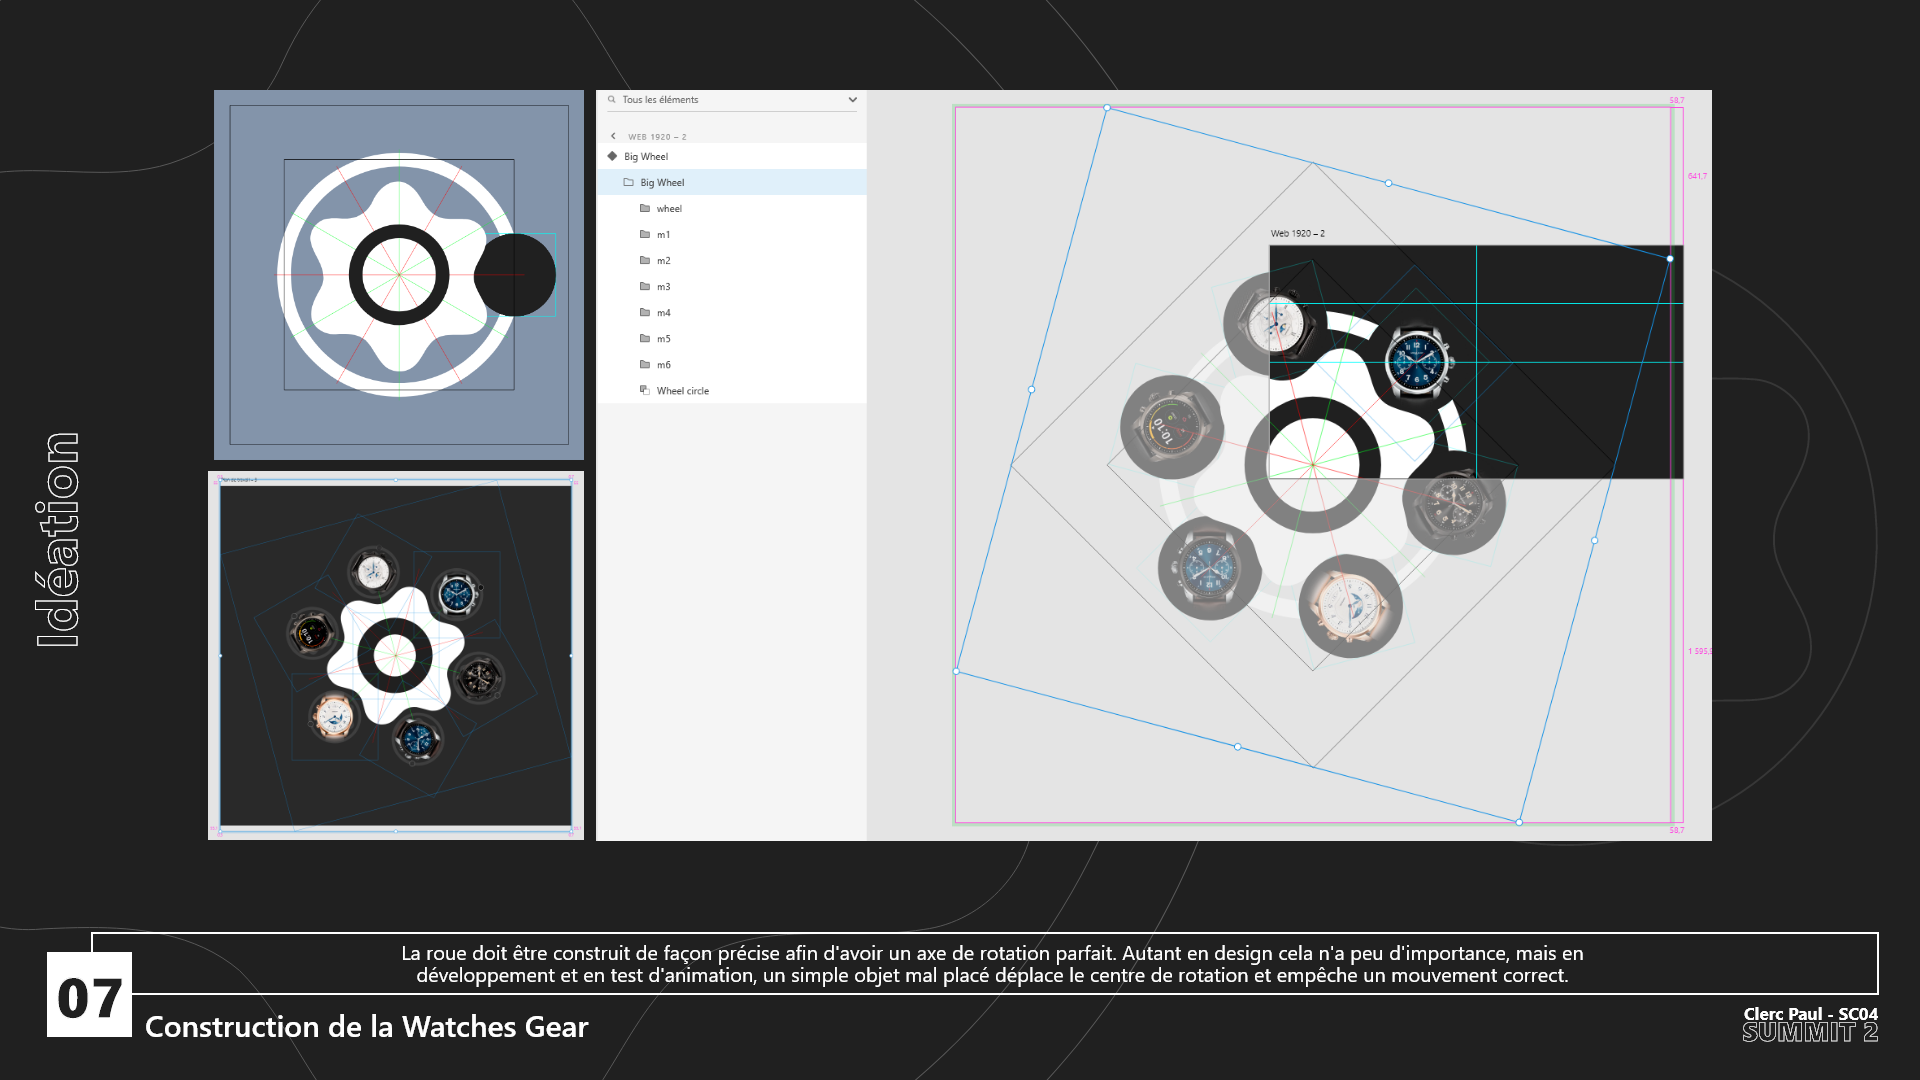Click the folder icon of layer m1

click(645, 234)
